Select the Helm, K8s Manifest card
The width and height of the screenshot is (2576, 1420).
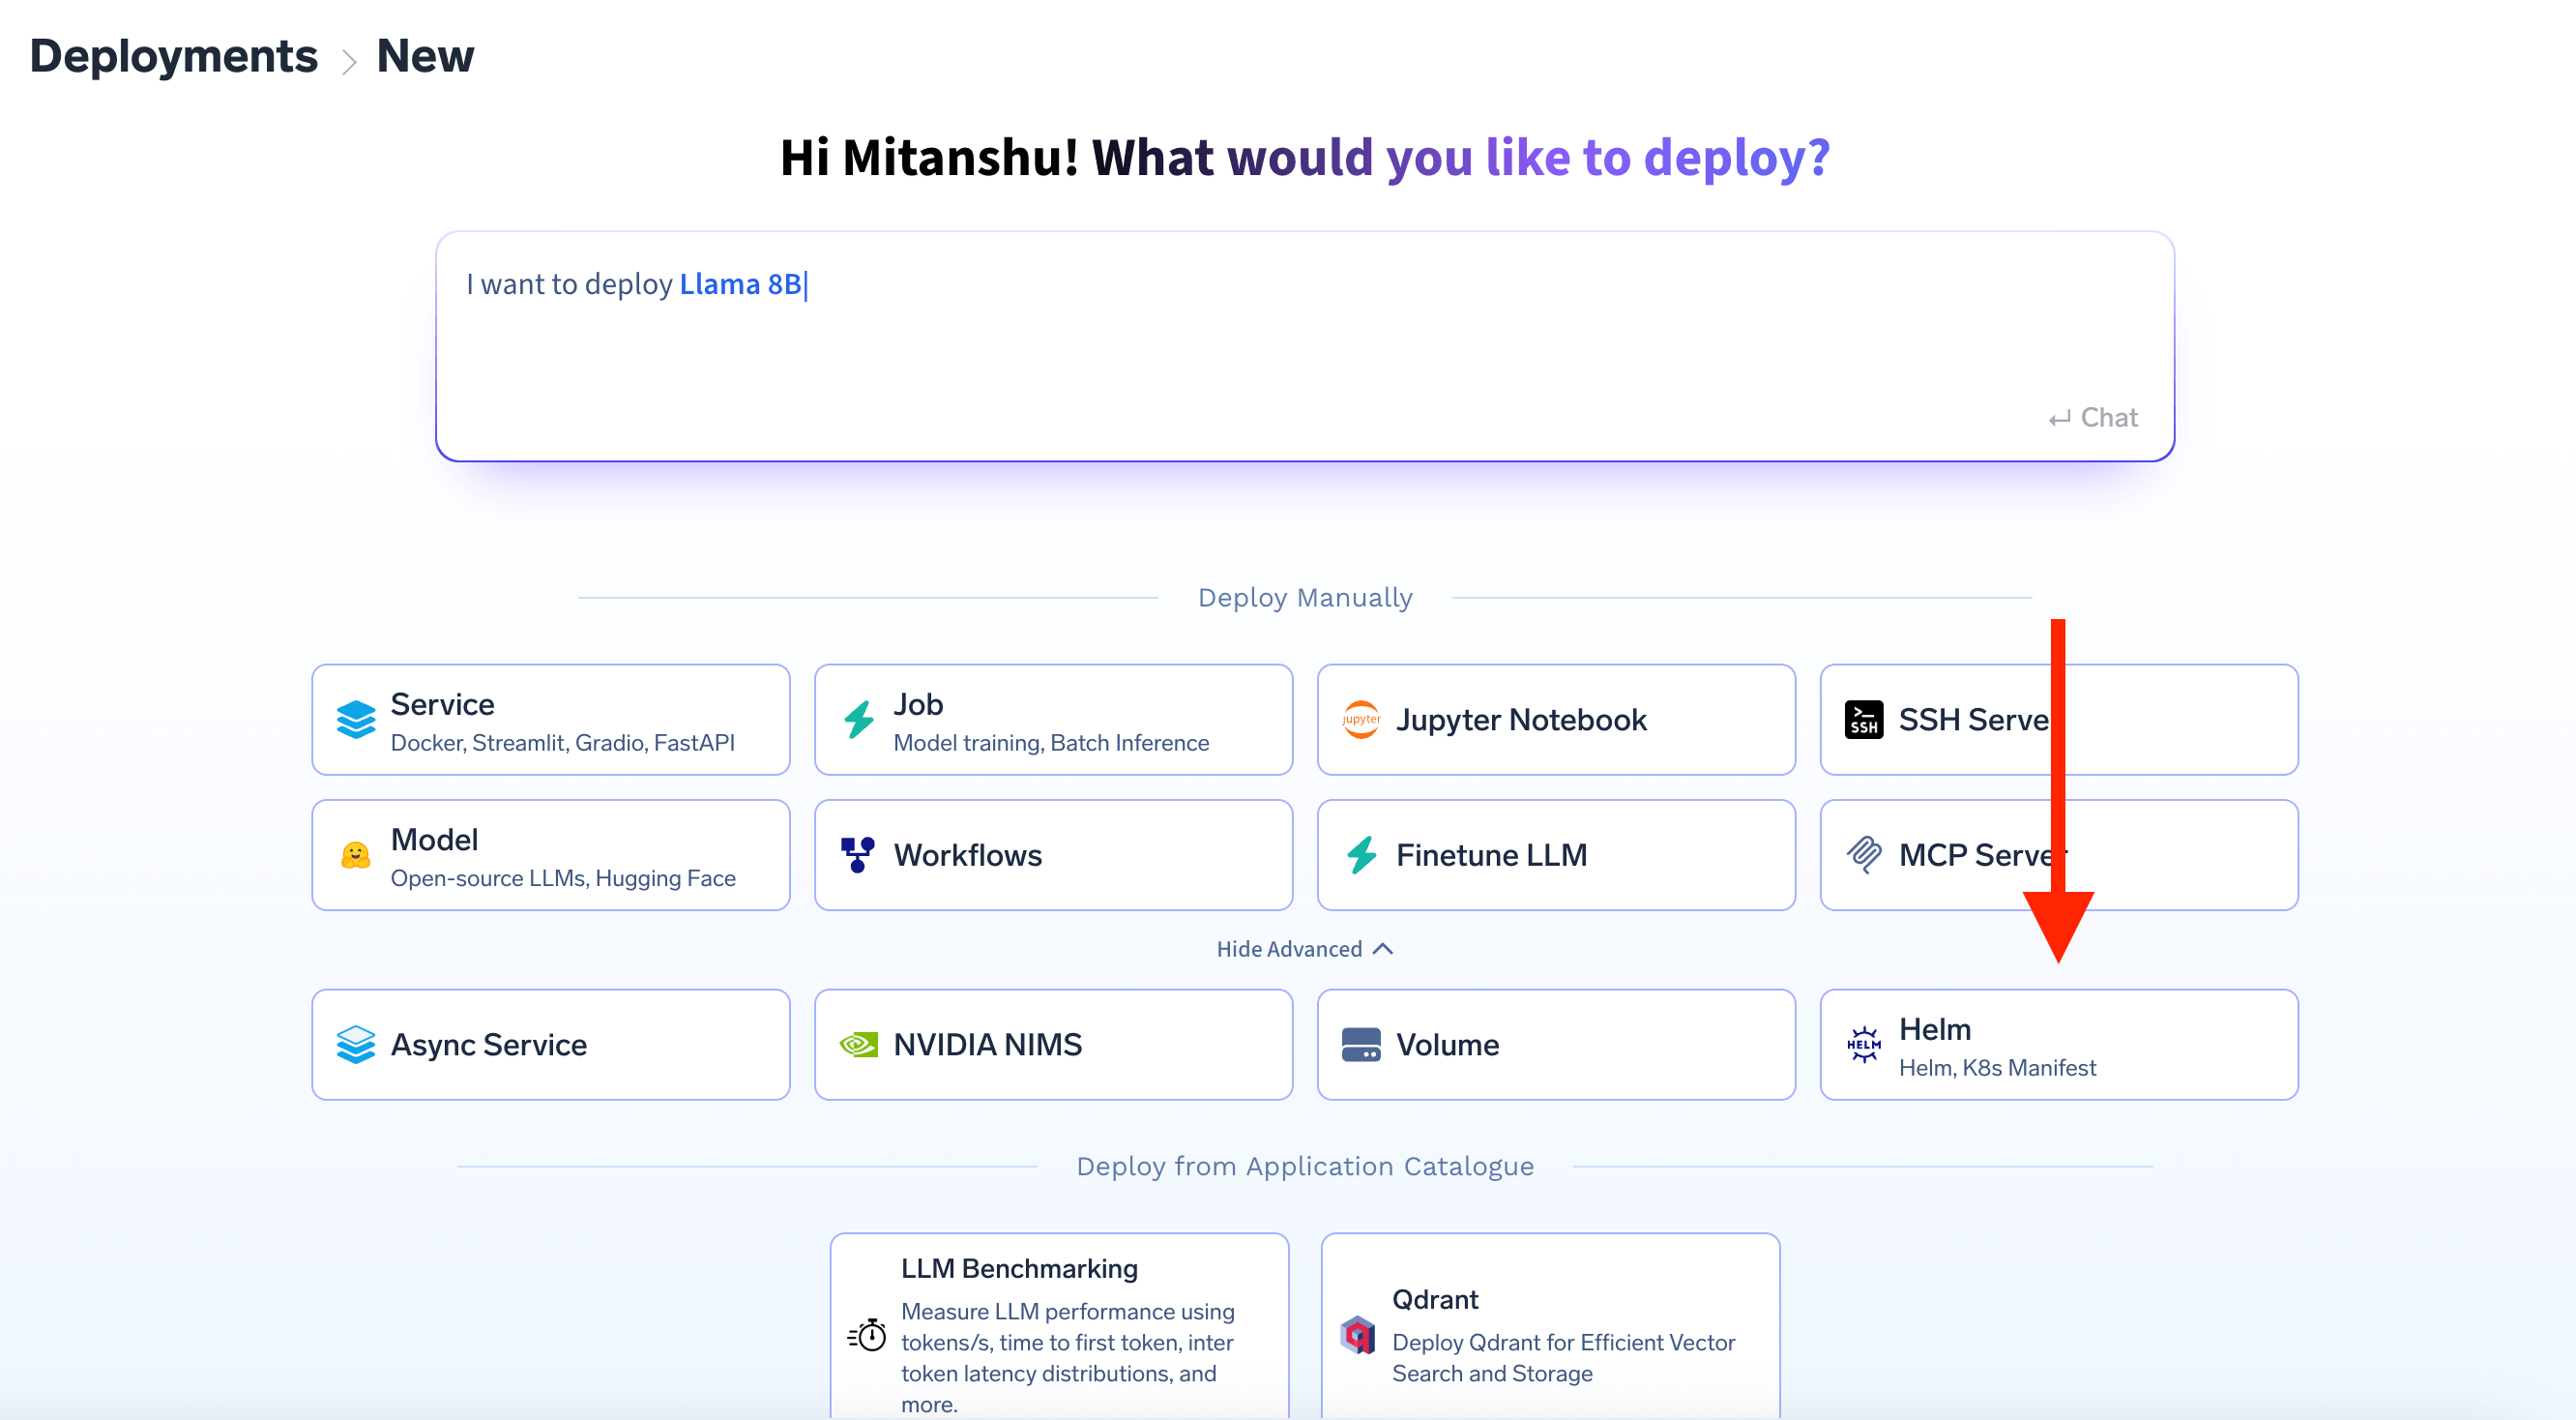(2060, 1045)
